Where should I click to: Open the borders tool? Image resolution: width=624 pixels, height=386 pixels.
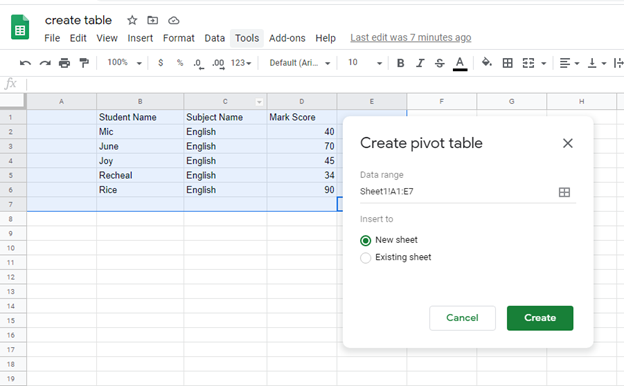click(x=507, y=63)
